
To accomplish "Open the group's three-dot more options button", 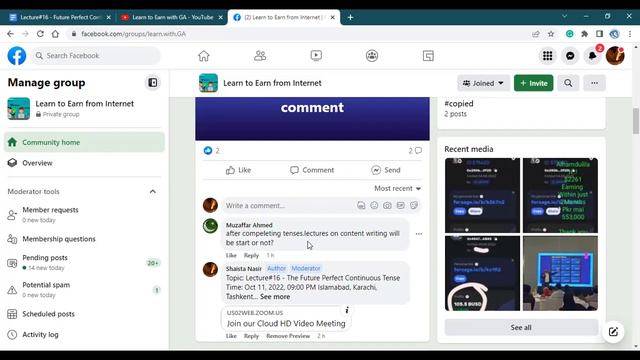I will tap(594, 83).
